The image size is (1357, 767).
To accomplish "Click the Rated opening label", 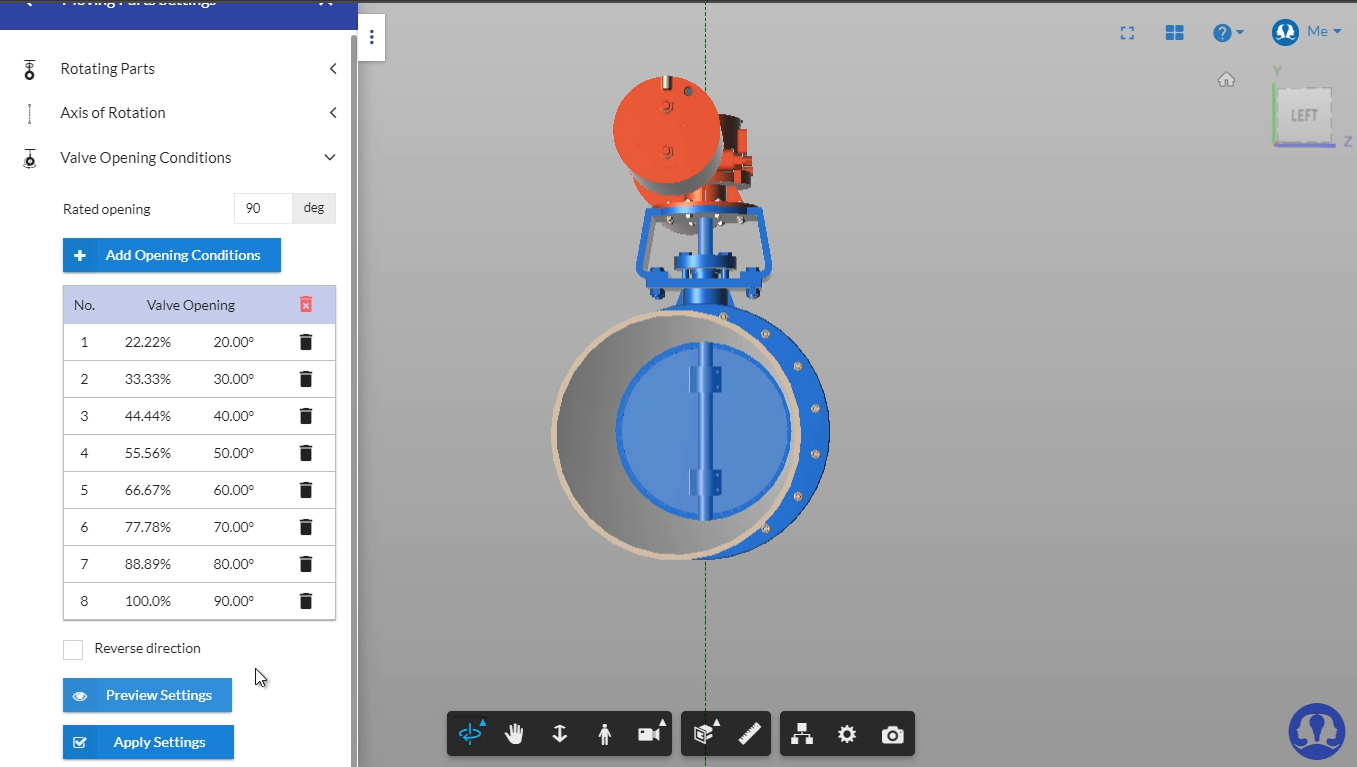I will [107, 209].
